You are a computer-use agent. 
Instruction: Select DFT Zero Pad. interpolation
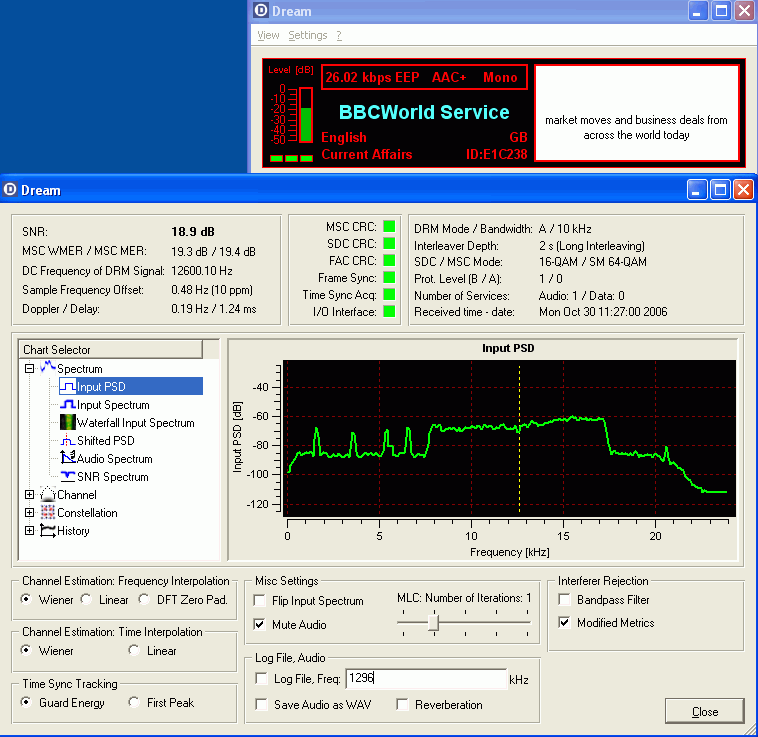(144, 599)
